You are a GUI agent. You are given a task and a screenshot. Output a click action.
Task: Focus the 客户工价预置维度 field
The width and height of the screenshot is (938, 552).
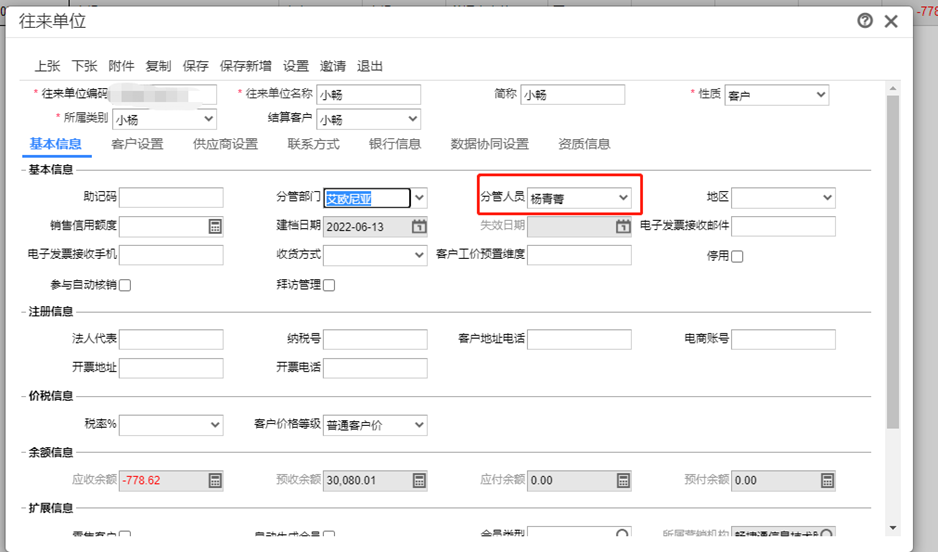click(579, 255)
